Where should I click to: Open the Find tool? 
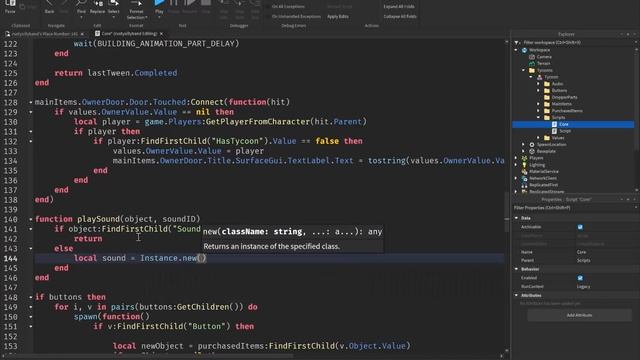(x=81, y=3)
